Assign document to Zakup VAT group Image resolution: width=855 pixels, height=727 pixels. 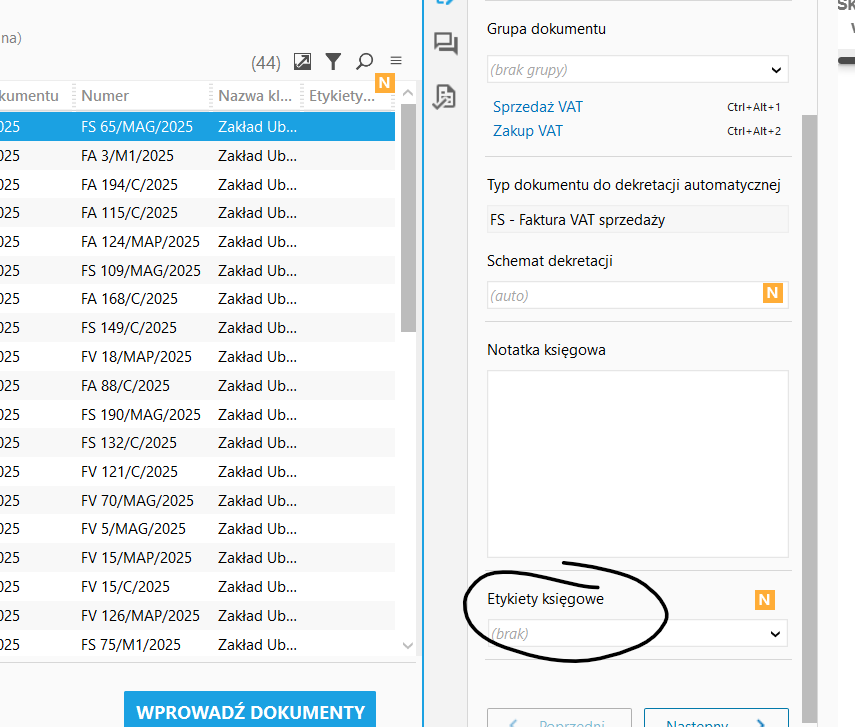527,130
